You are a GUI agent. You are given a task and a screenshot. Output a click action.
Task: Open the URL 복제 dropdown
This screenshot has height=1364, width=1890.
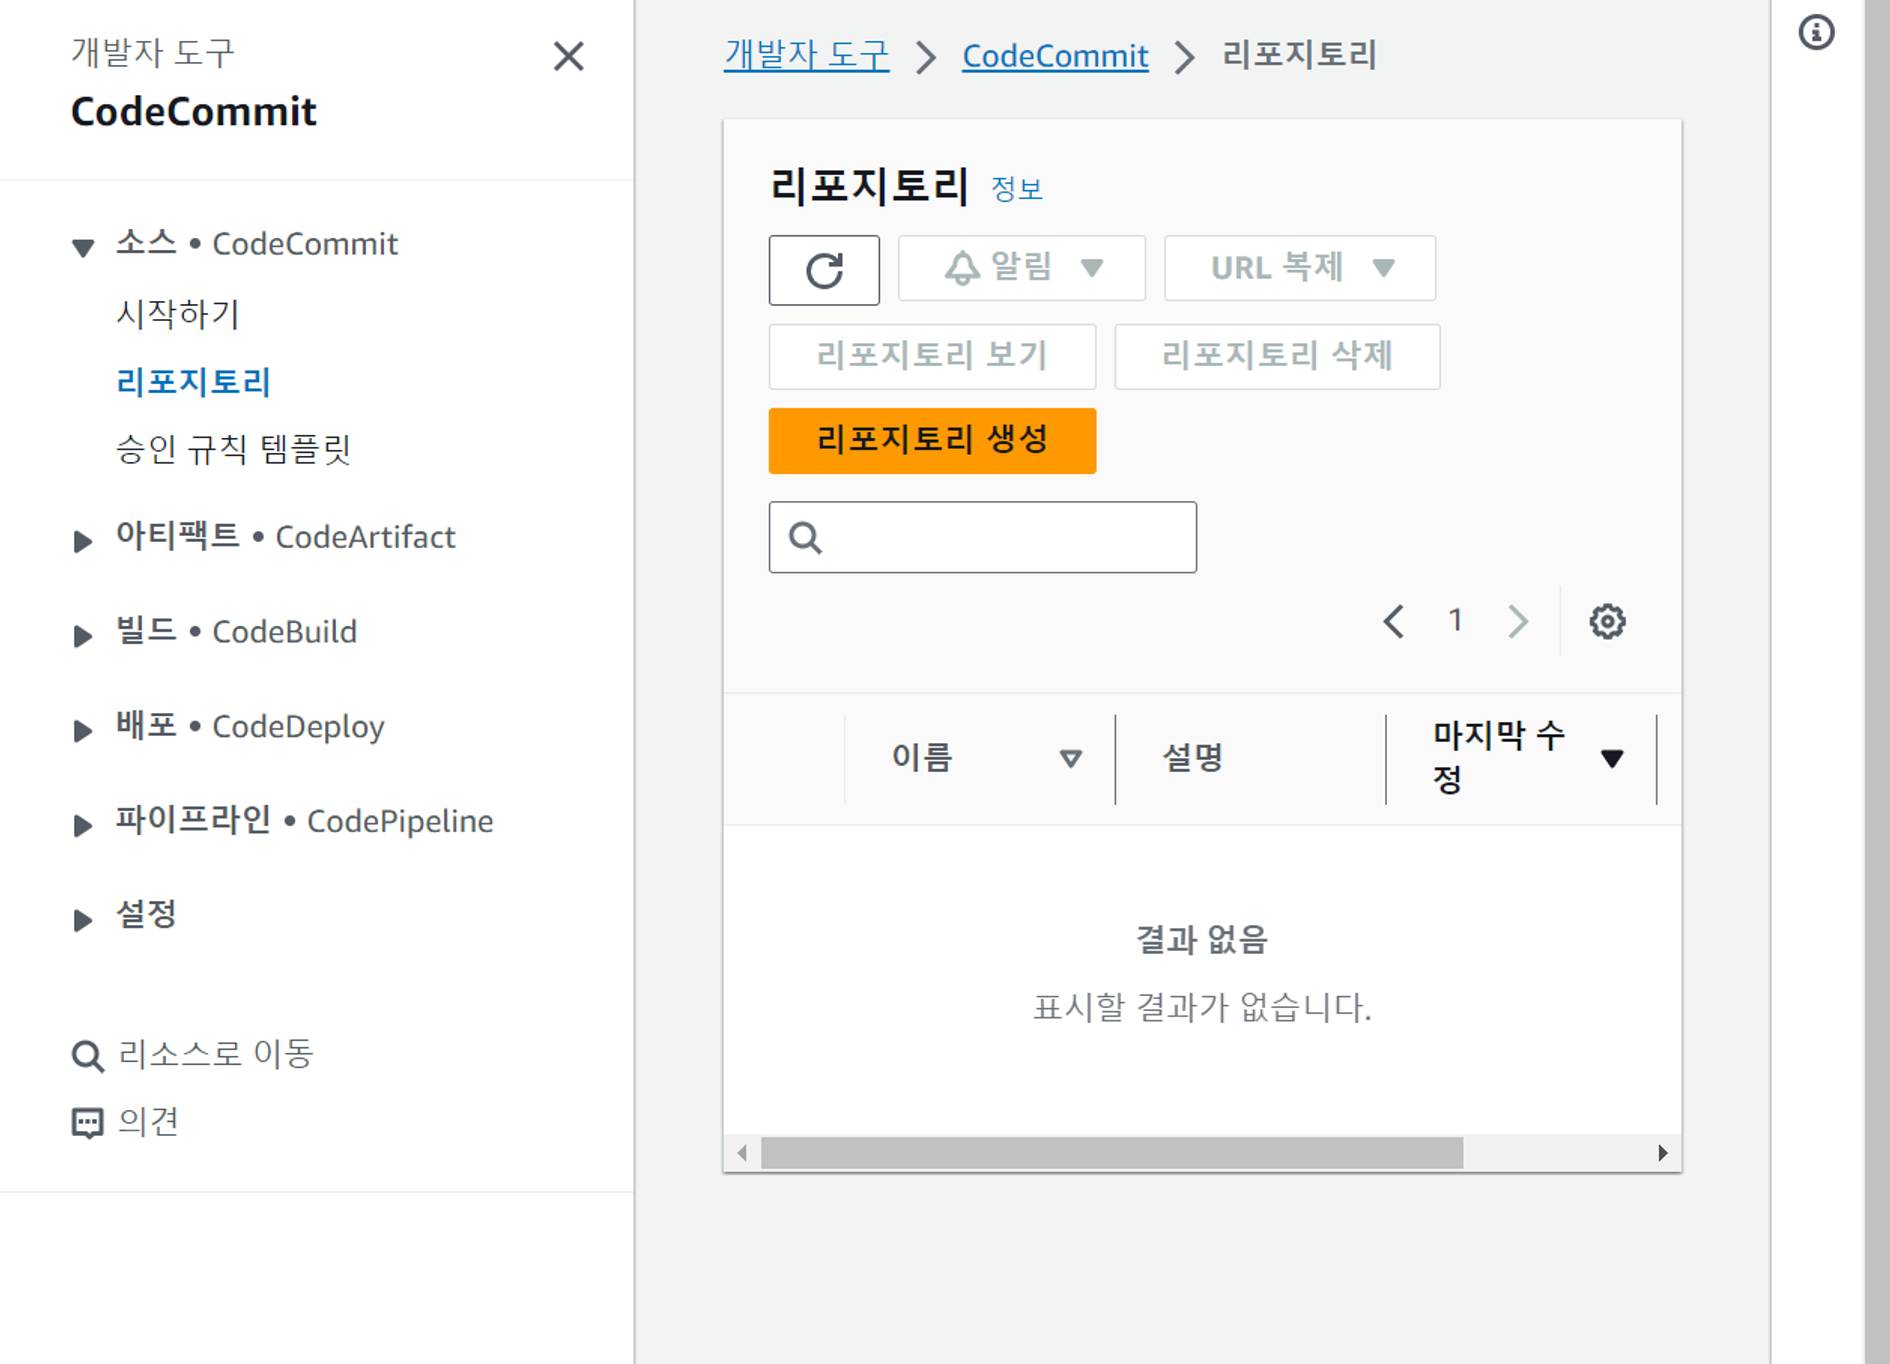coord(1299,268)
